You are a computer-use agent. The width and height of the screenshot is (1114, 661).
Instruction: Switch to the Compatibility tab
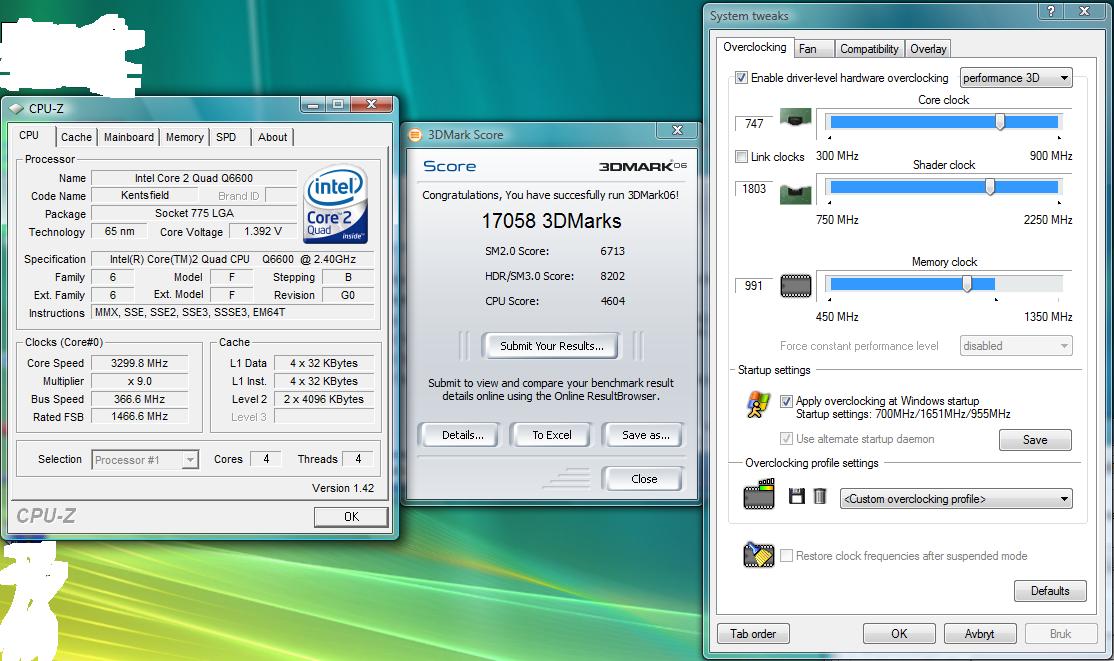[869, 49]
